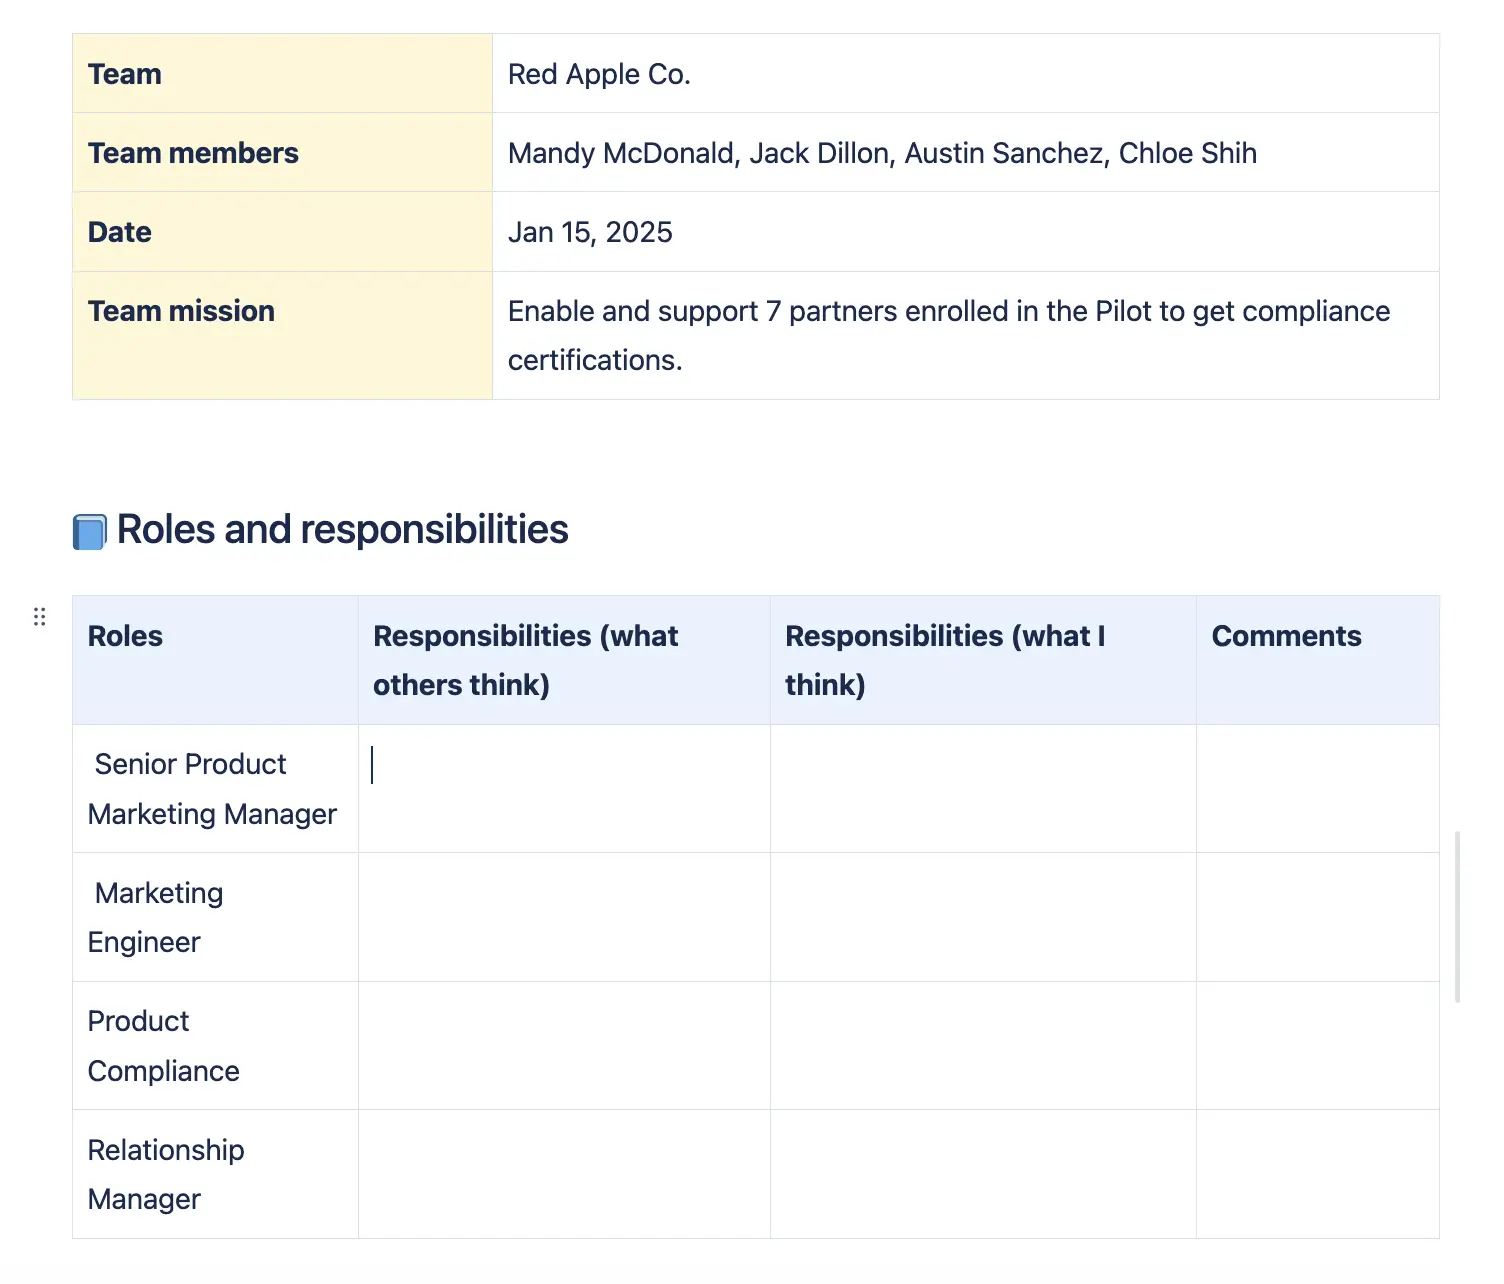Click 'what others think' cell for Marketing Engineer
The height and width of the screenshot is (1284, 1504).
point(564,917)
